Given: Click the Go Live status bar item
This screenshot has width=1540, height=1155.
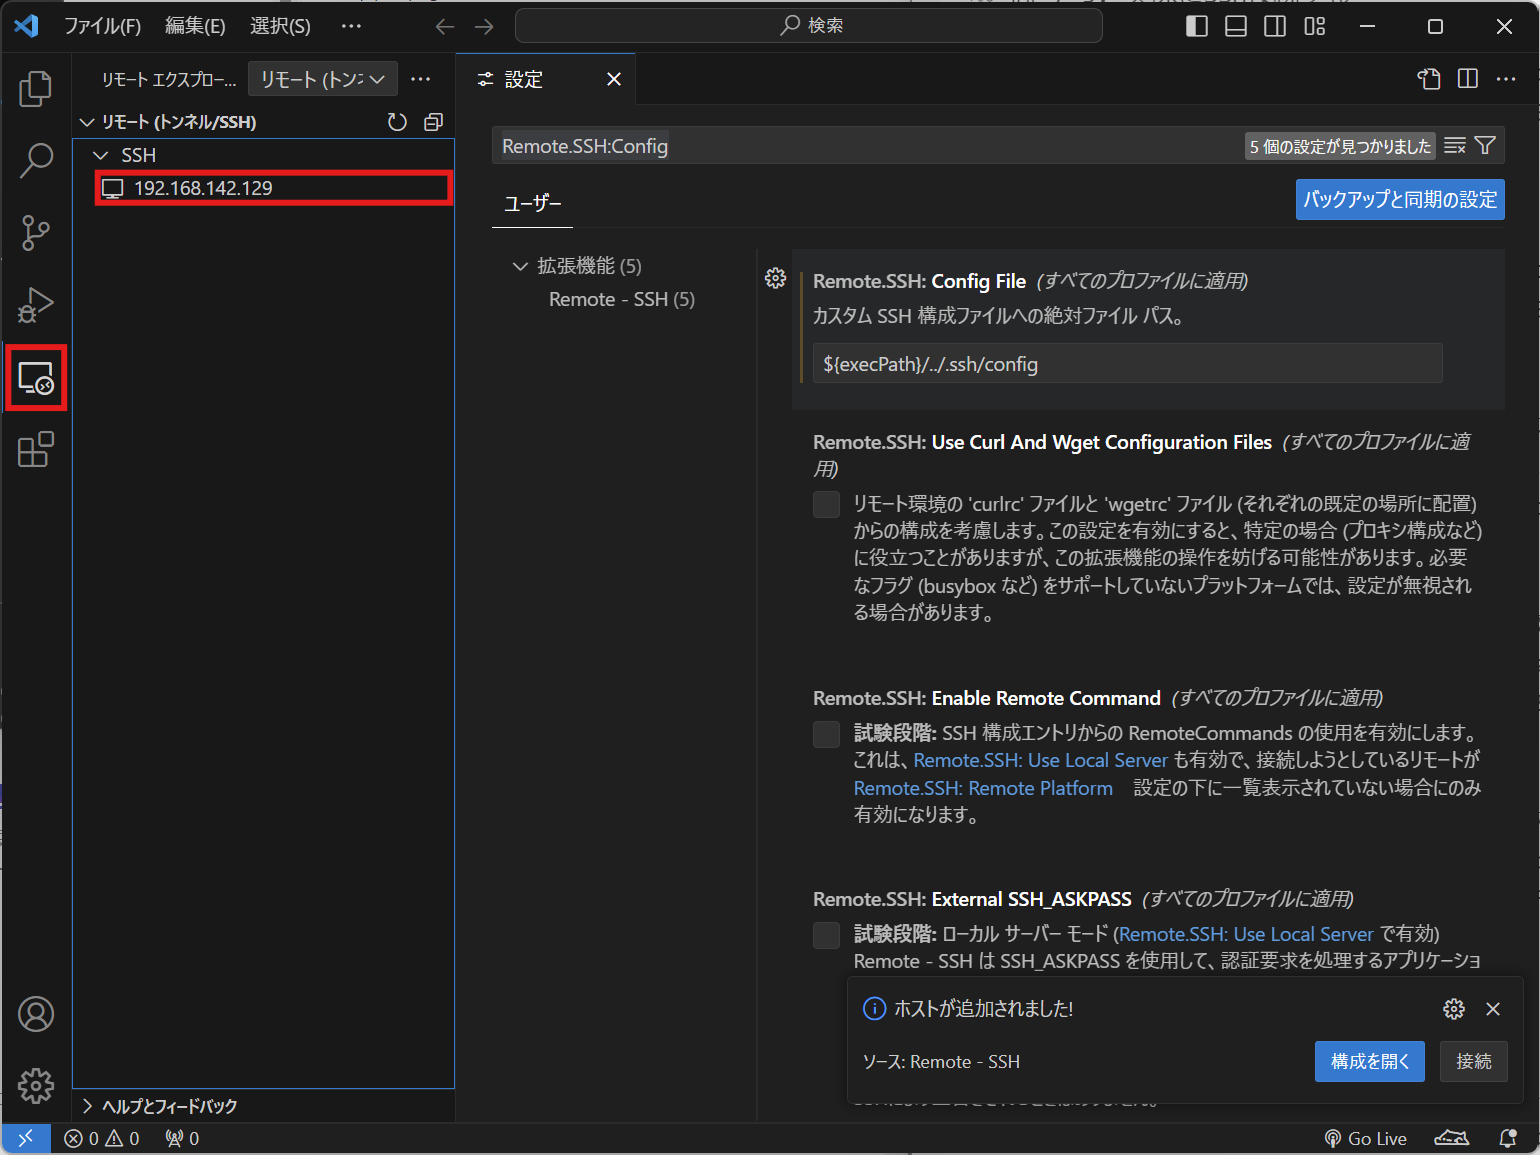Looking at the screenshot, I should [1366, 1138].
